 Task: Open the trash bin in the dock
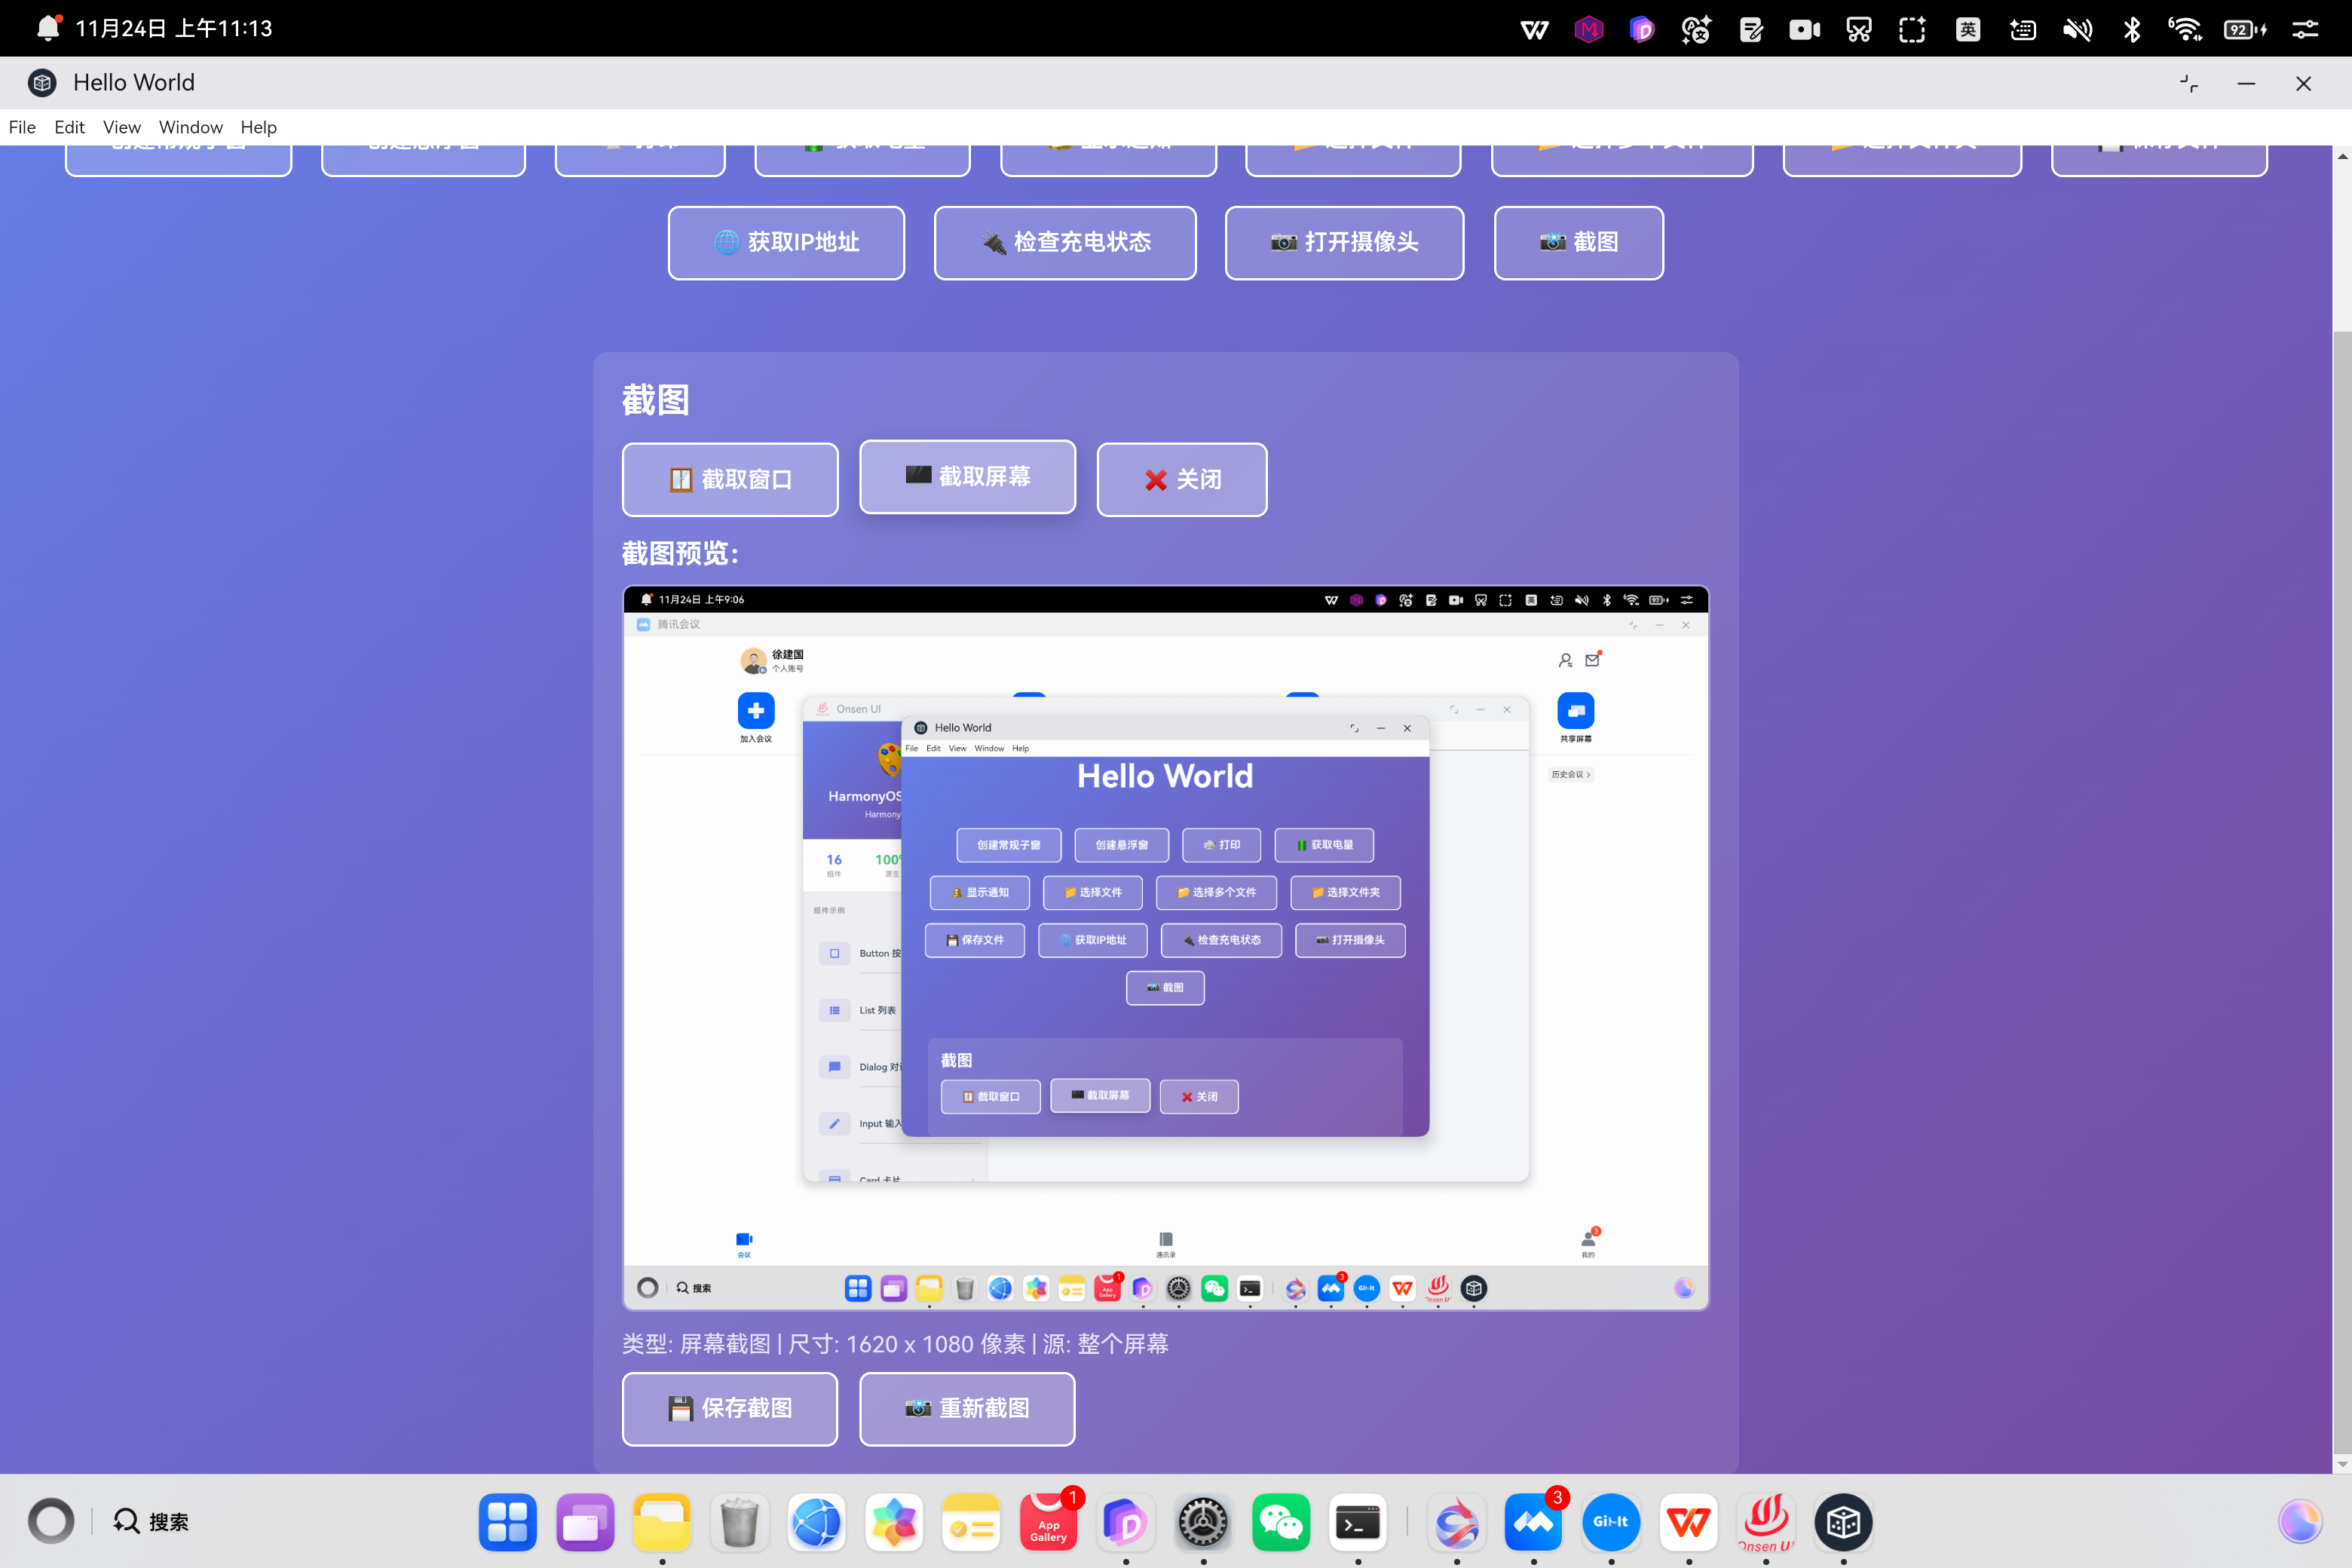(x=739, y=1522)
